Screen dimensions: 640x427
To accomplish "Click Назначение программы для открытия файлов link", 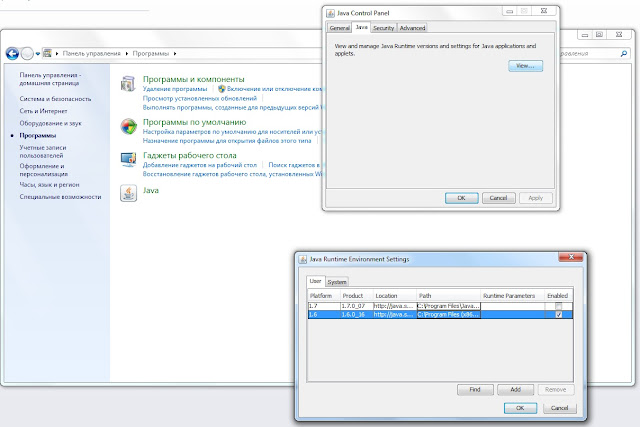I will (227, 141).
